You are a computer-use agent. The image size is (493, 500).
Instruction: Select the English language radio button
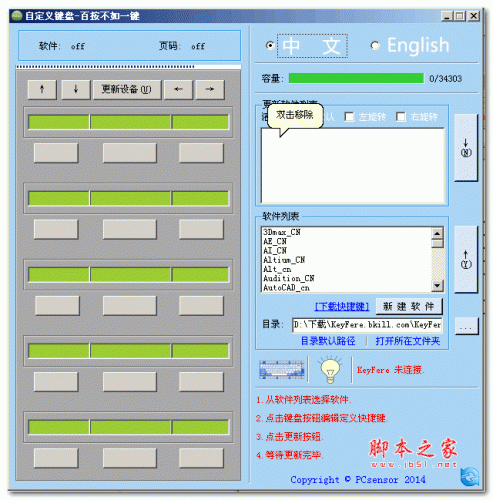375,45
